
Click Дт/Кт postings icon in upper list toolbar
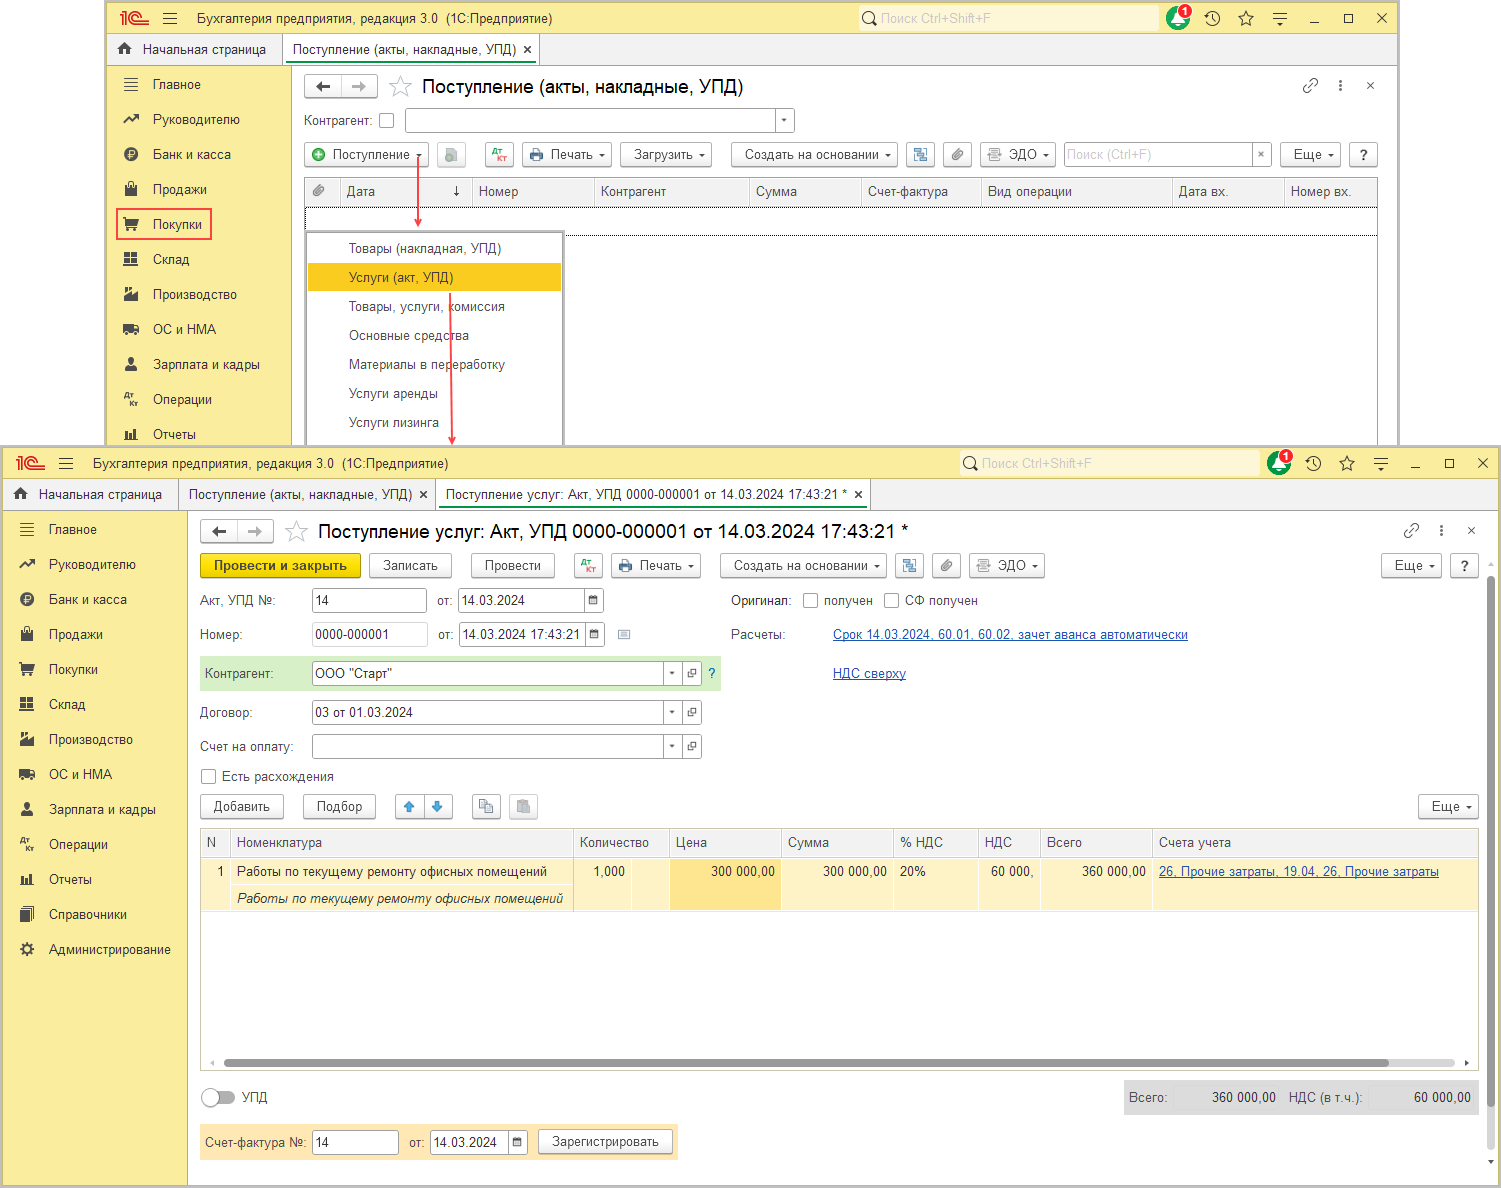pyautogui.click(x=499, y=155)
